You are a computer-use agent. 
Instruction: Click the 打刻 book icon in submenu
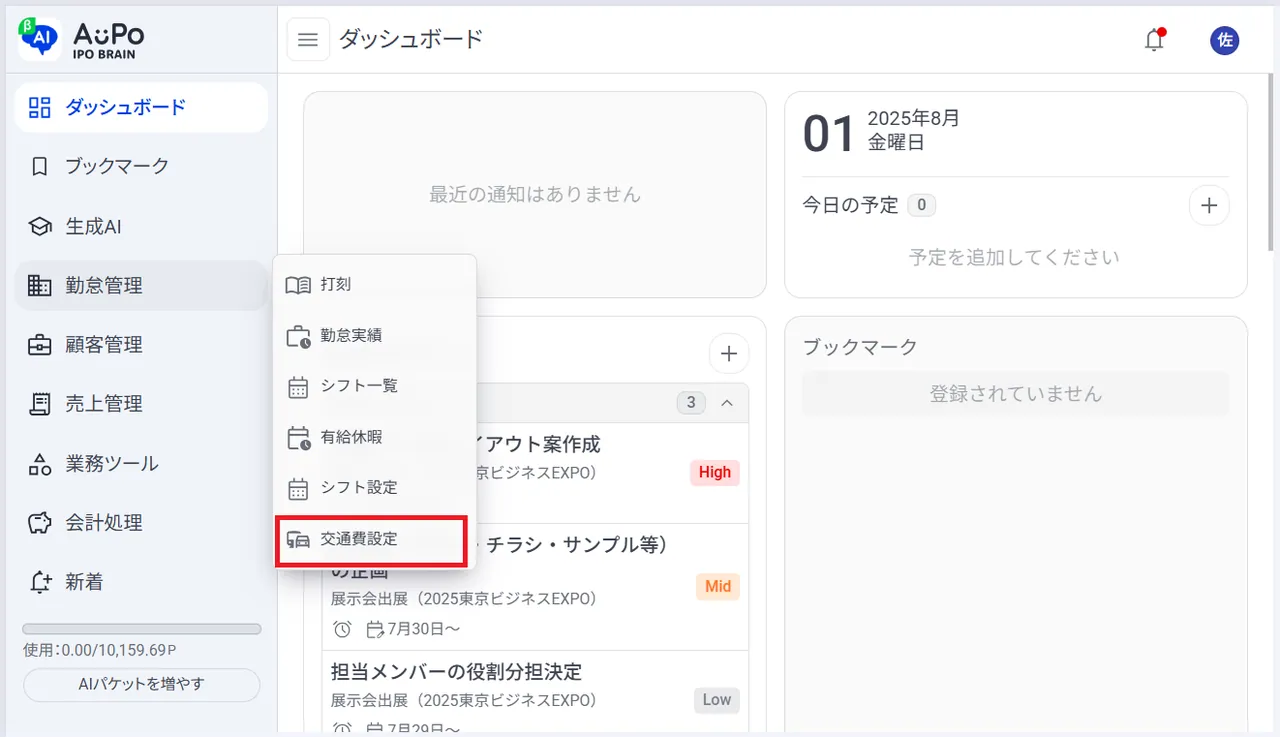click(x=298, y=285)
